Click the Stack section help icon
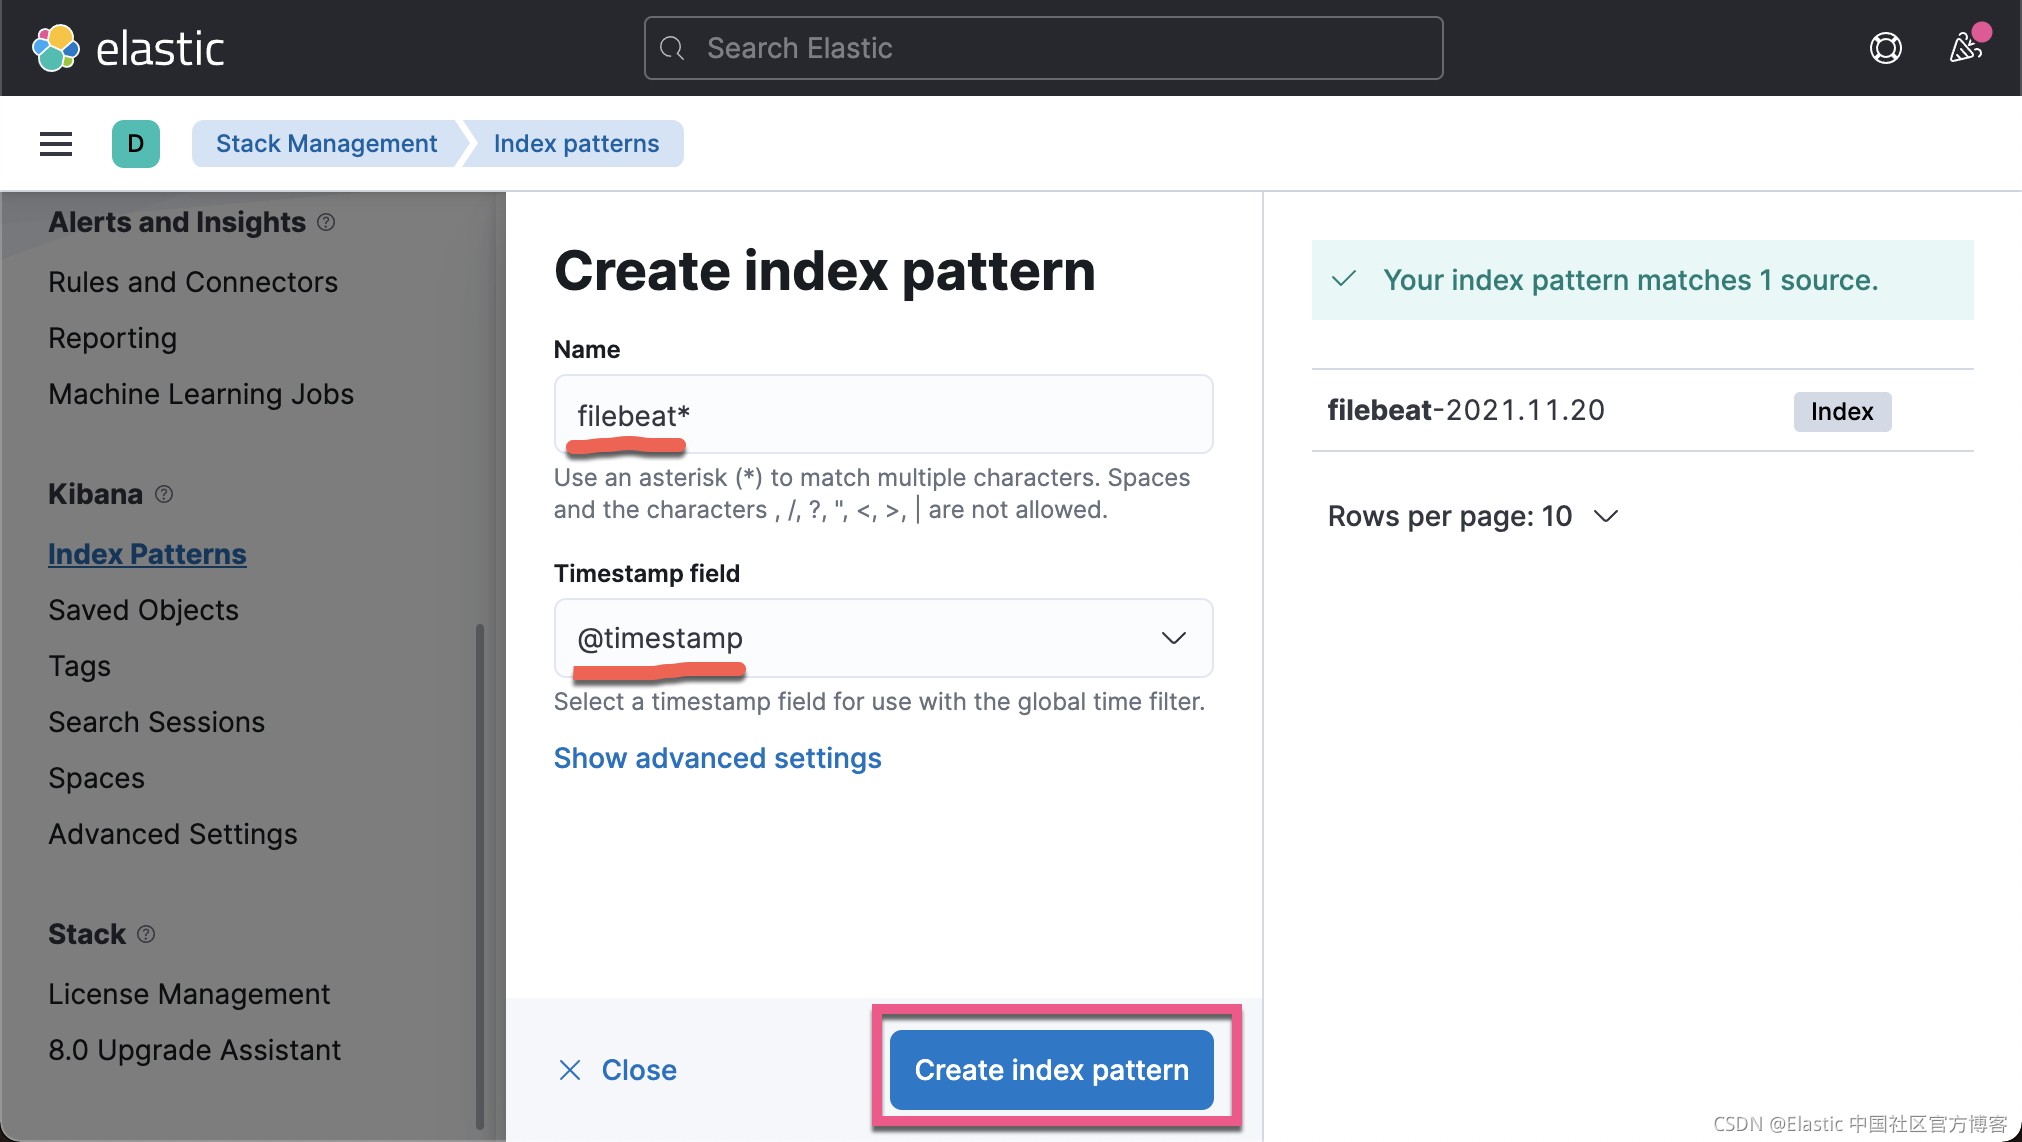Viewport: 2022px width, 1142px height. click(146, 934)
